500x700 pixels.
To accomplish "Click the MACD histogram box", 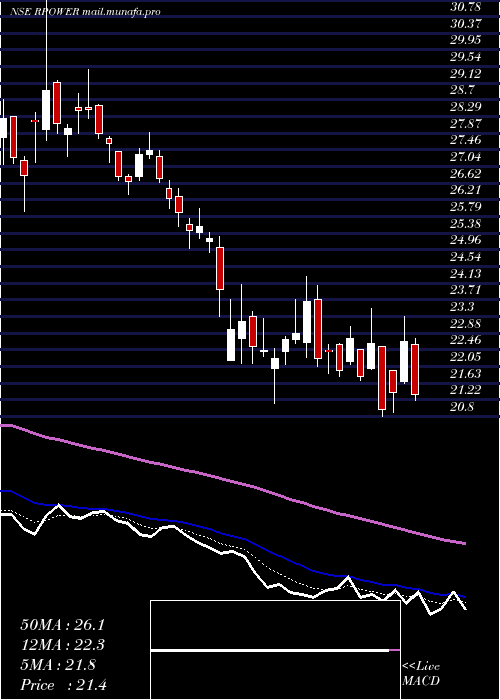I will [x=275, y=650].
